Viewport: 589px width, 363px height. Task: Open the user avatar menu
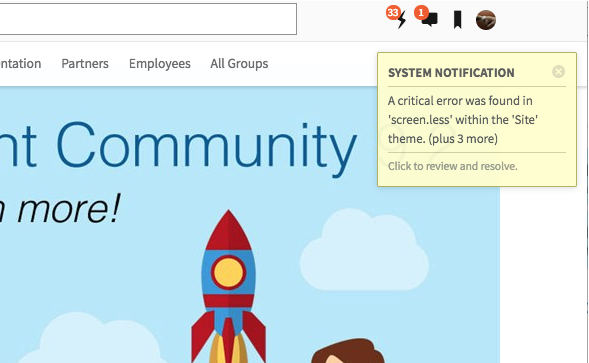coord(486,20)
